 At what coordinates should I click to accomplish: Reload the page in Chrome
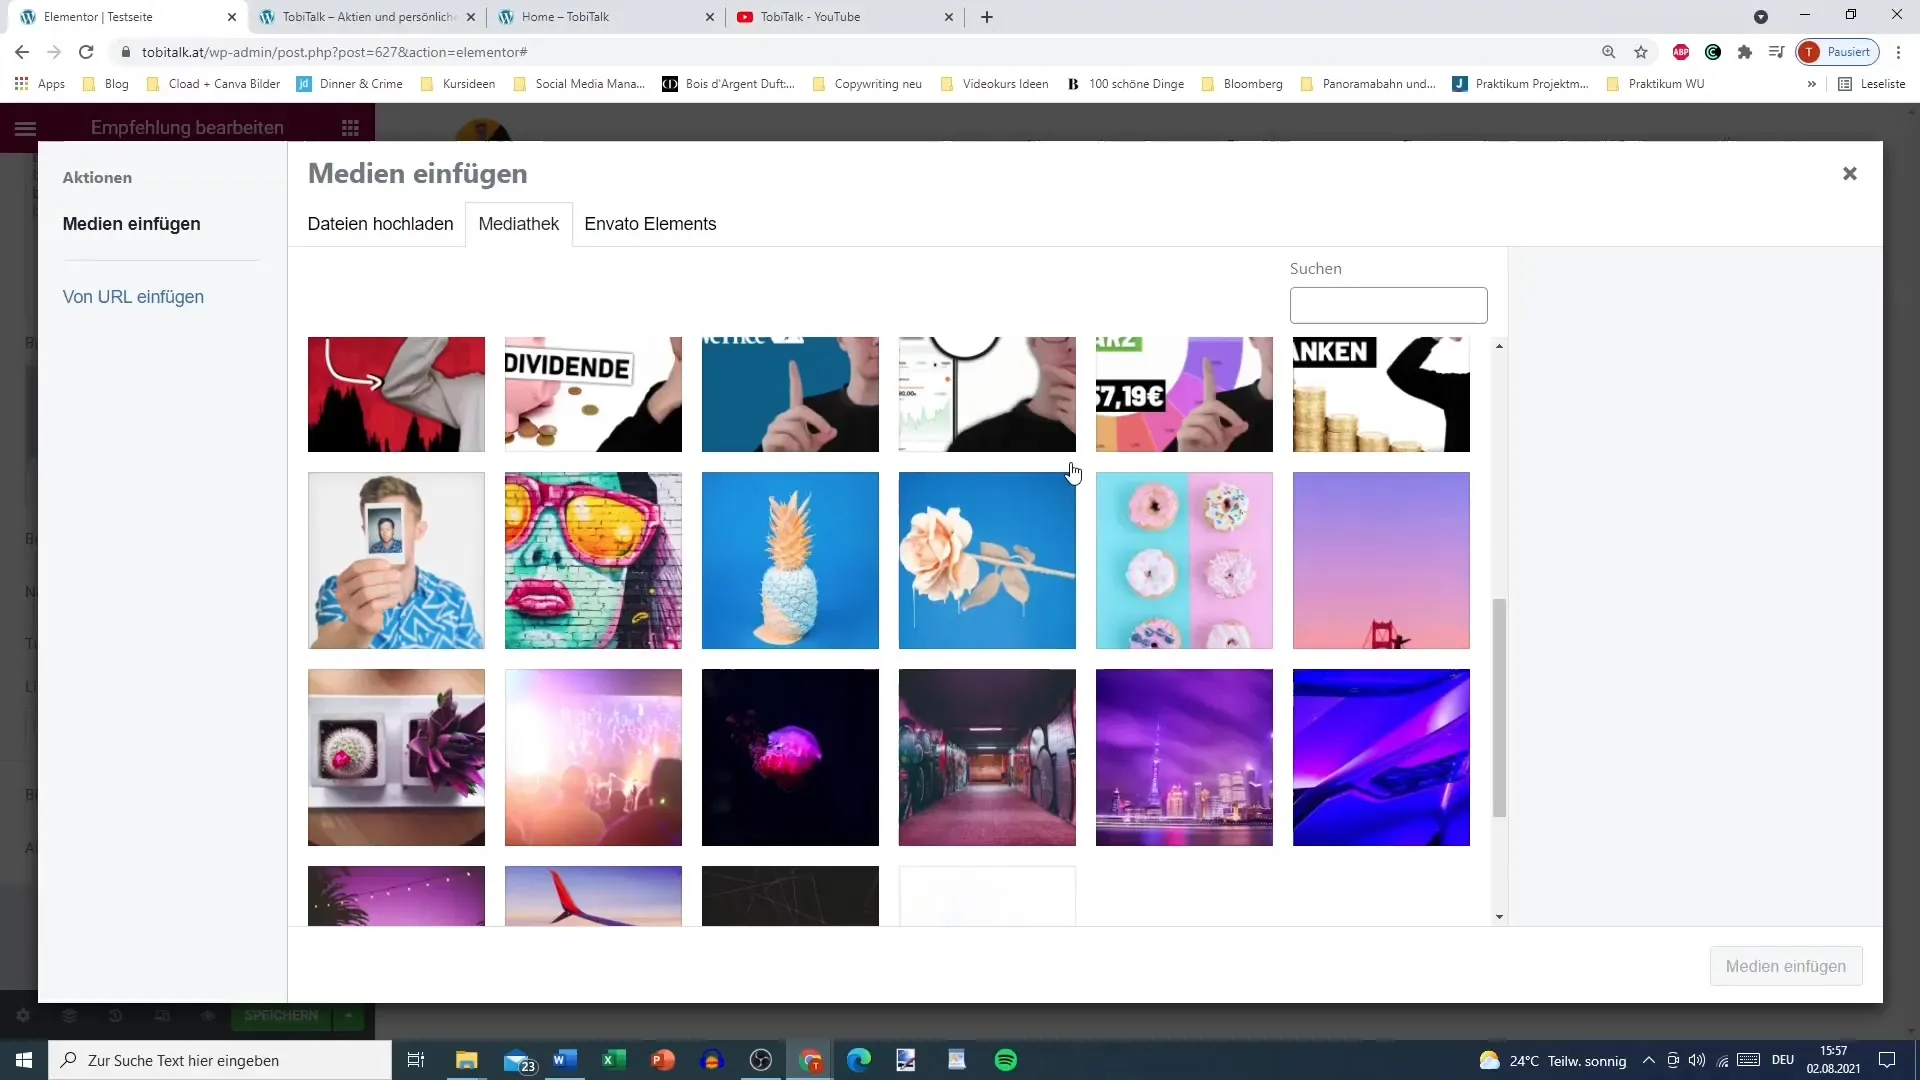pos(86,52)
